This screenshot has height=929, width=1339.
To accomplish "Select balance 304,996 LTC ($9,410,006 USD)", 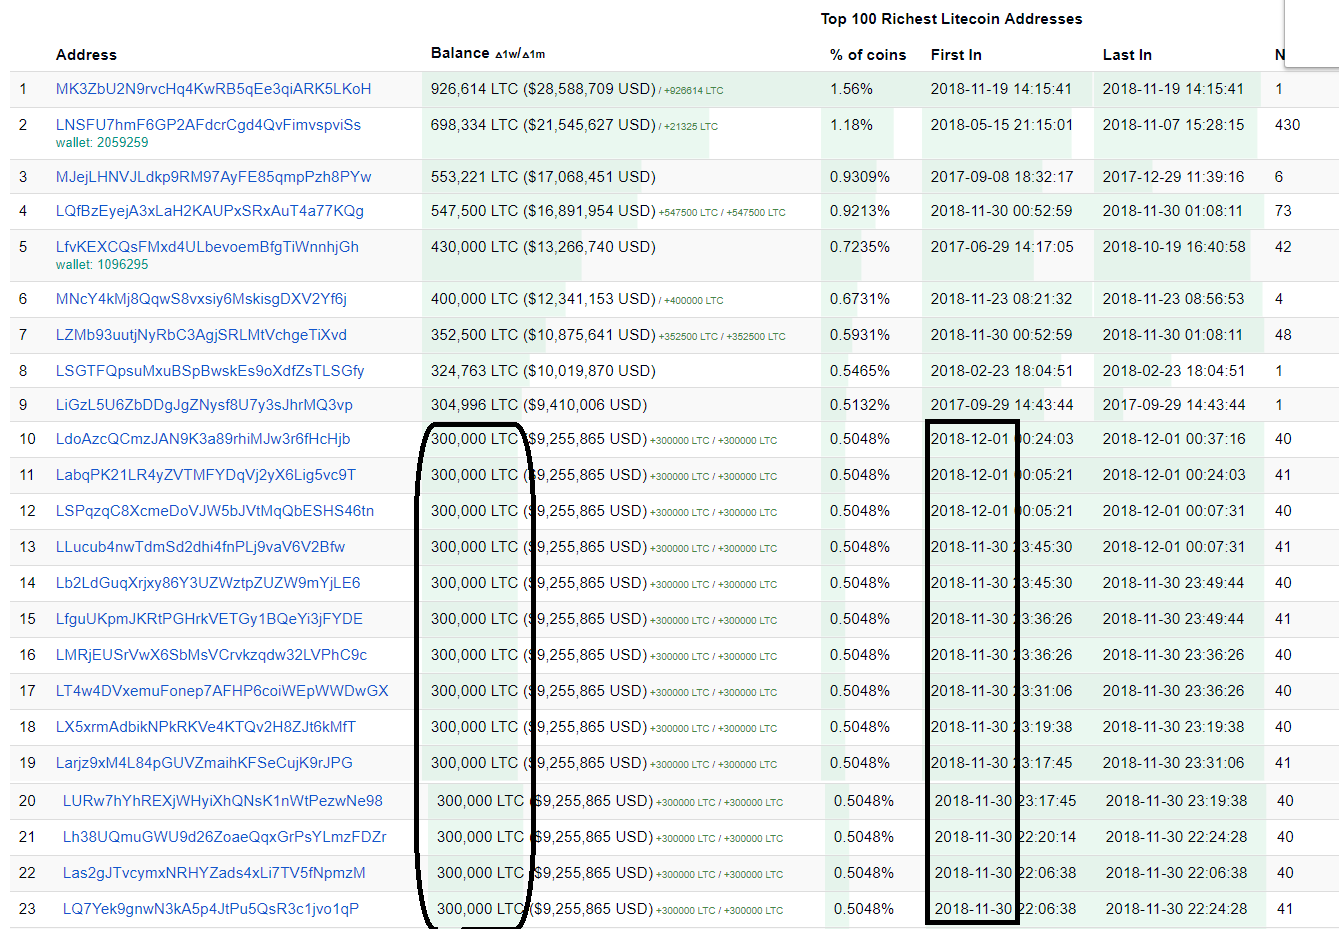I will pyautogui.click(x=539, y=405).
